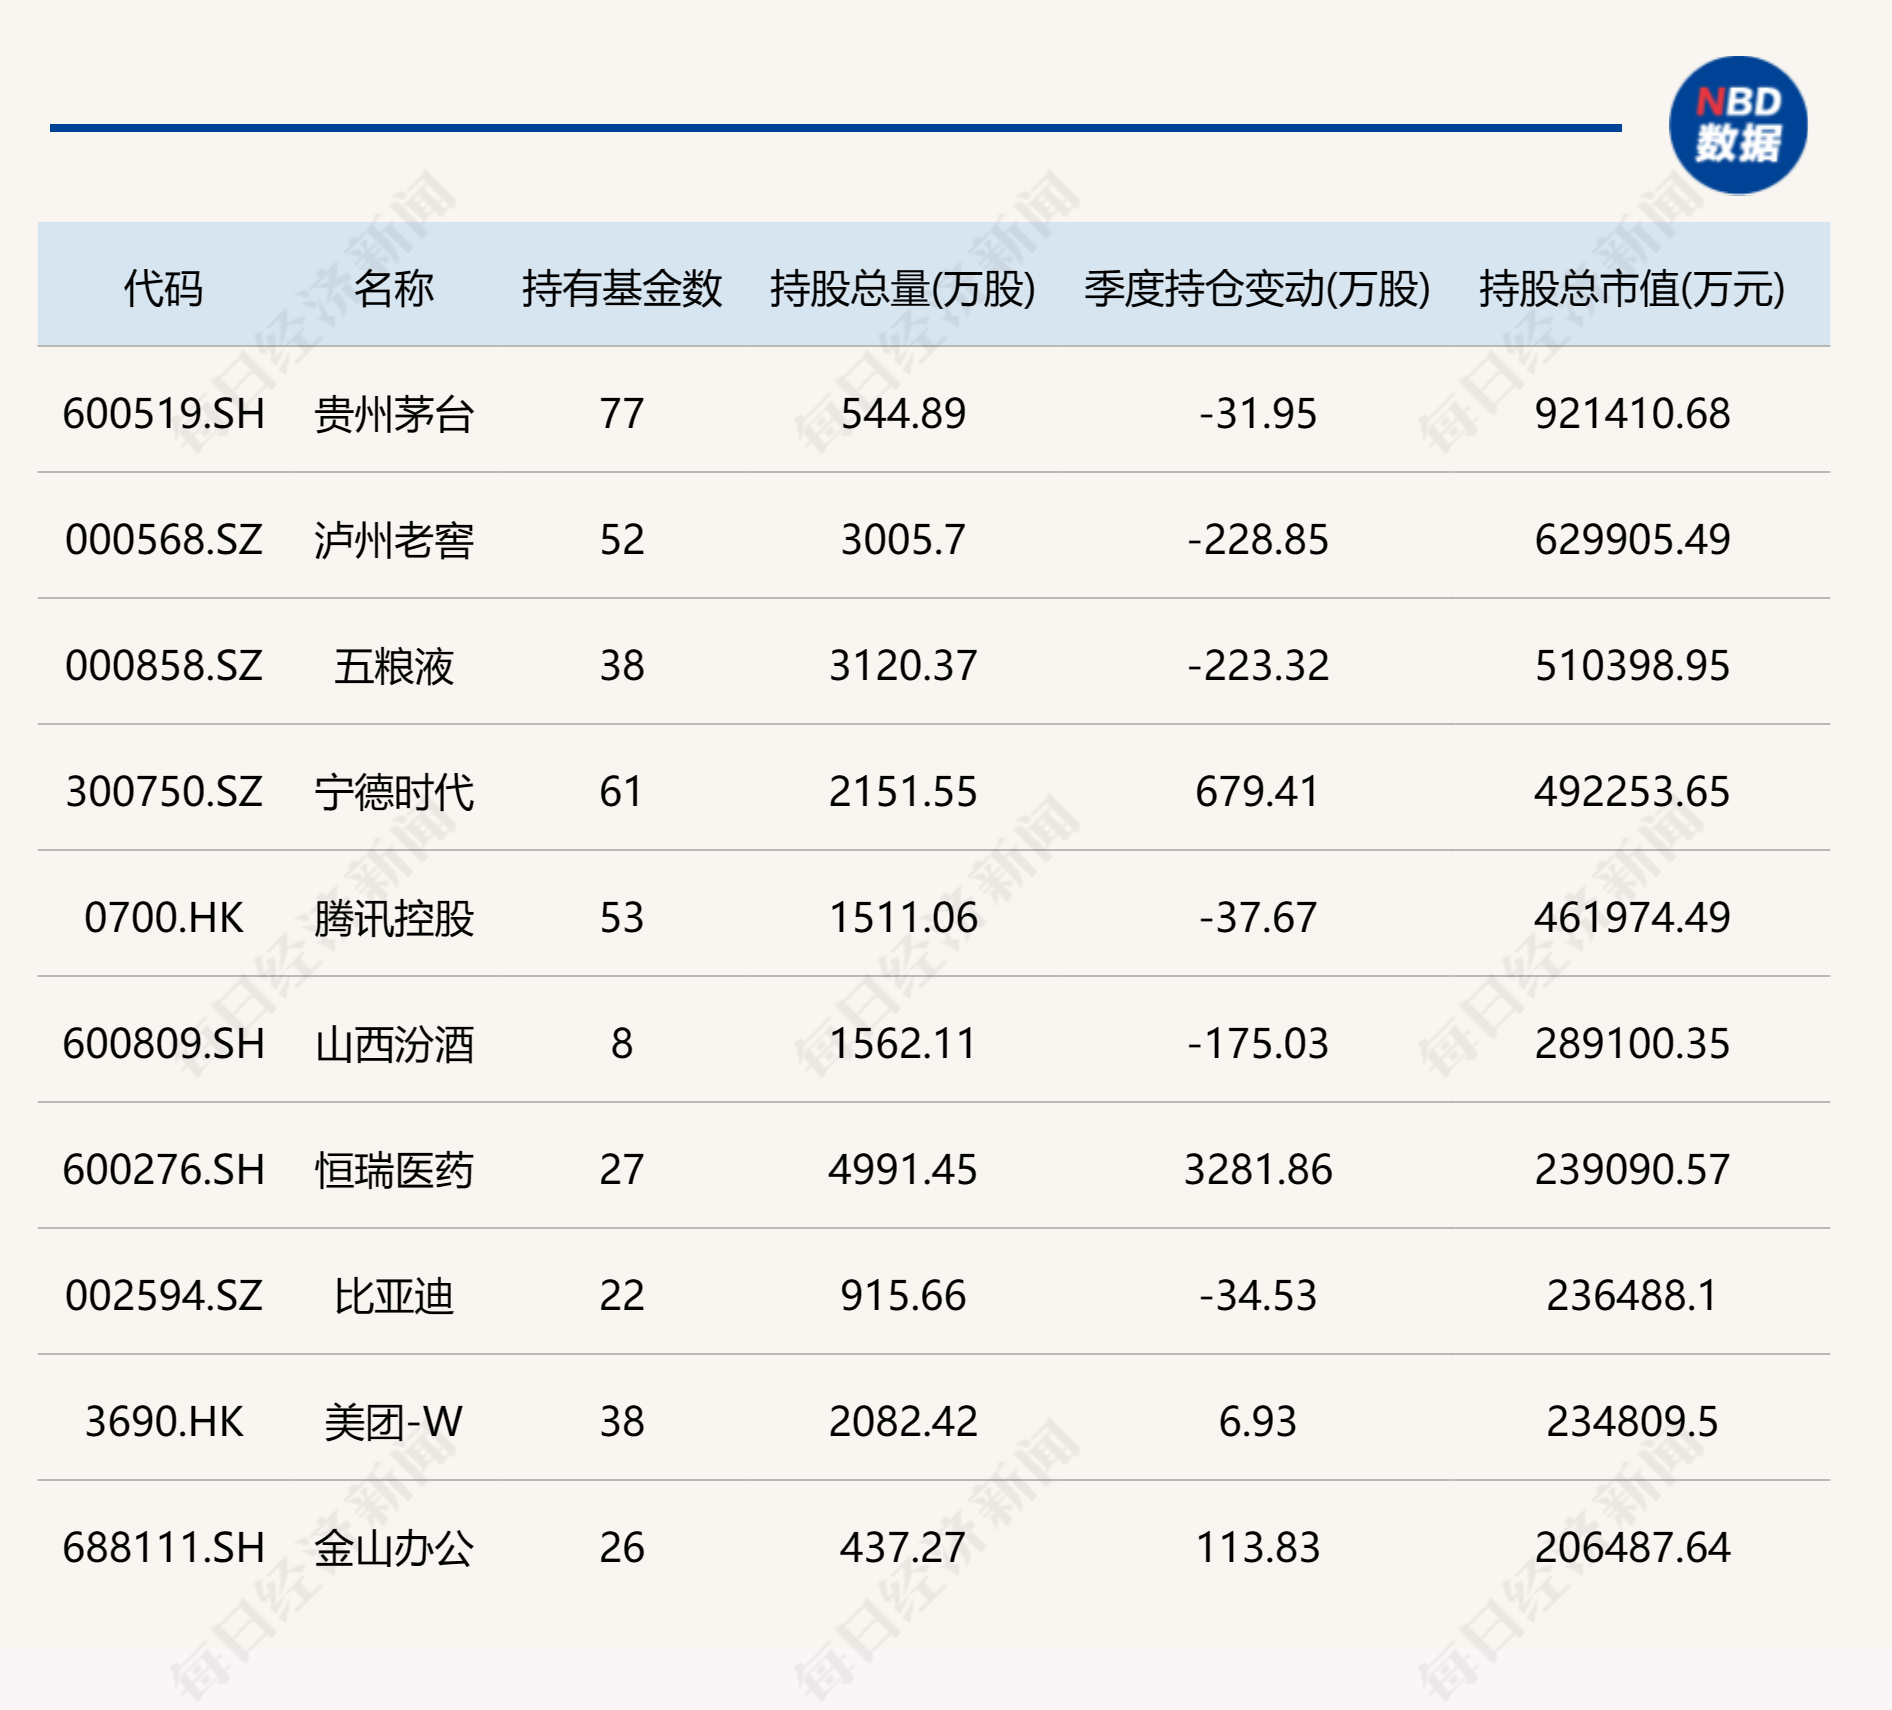Select stock code 000858.SZ
Viewport: 1892px width, 1710px height.
point(163,666)
